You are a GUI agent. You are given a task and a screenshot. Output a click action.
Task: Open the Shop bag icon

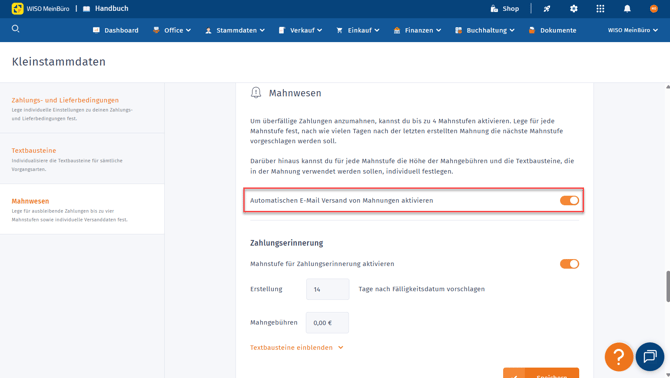tap(494, 9)
